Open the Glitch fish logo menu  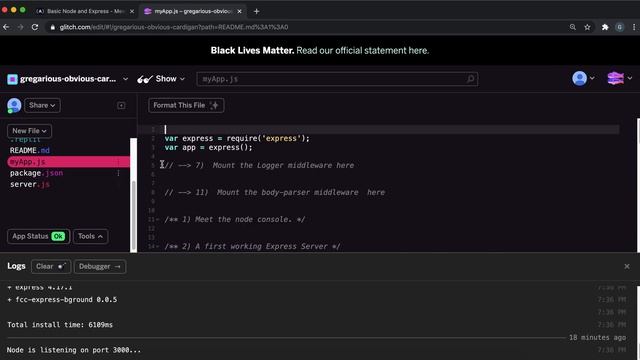click(619, 78)
